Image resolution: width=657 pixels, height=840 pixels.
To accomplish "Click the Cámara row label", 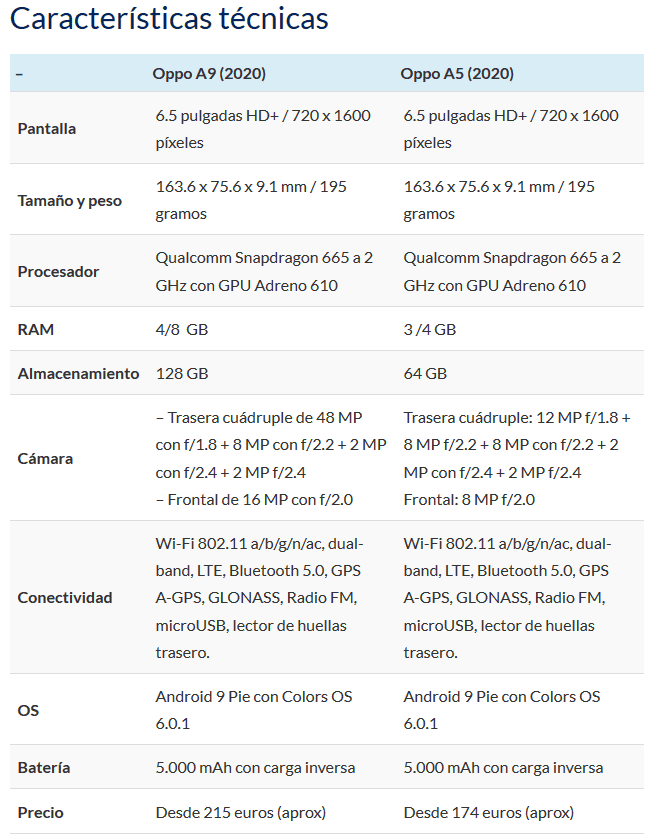I will tap(45, 459).
